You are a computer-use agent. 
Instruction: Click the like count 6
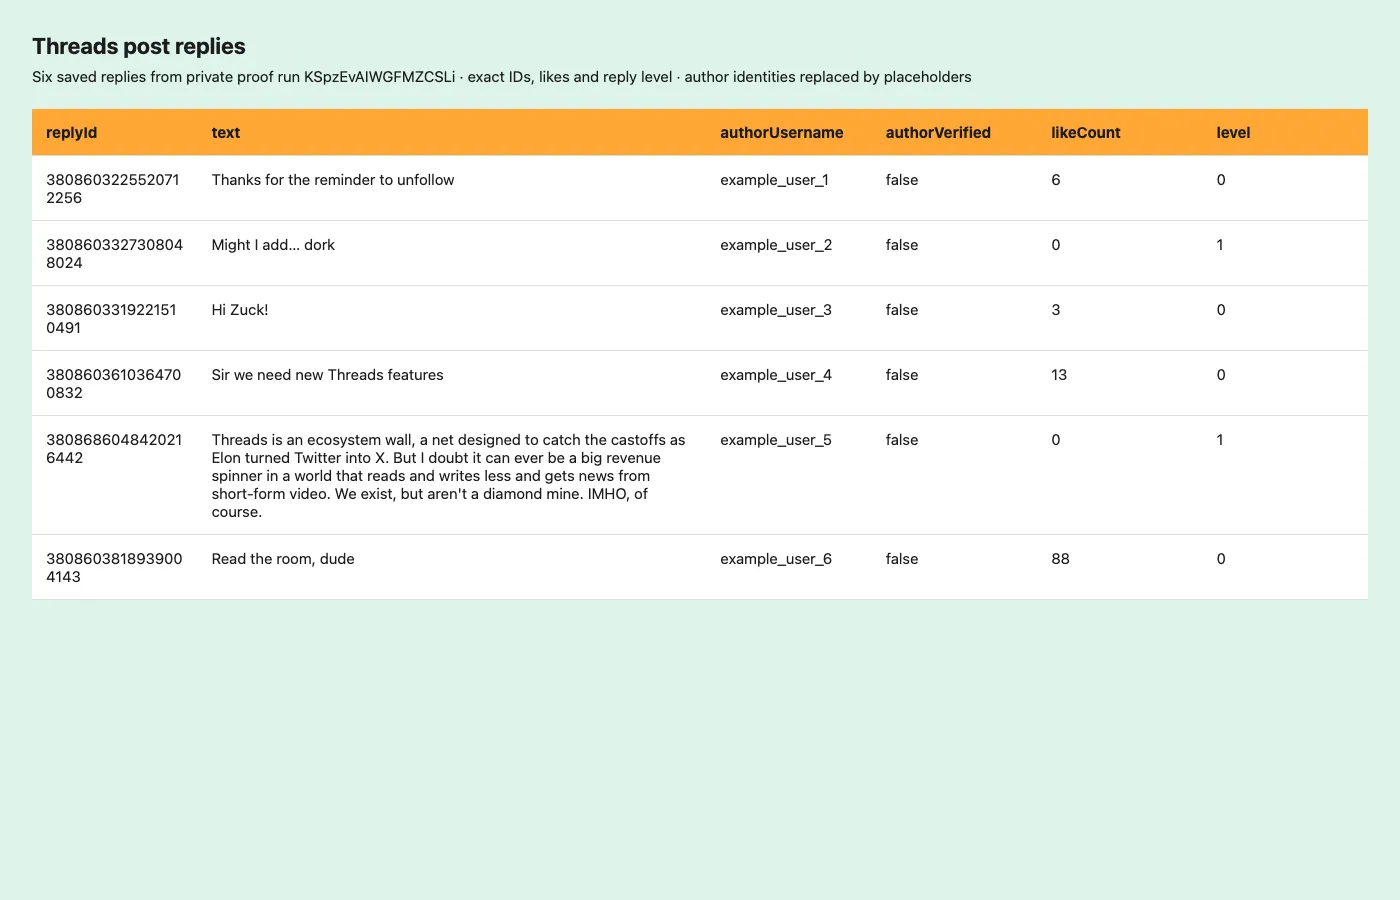click(x=1056, y=180)
